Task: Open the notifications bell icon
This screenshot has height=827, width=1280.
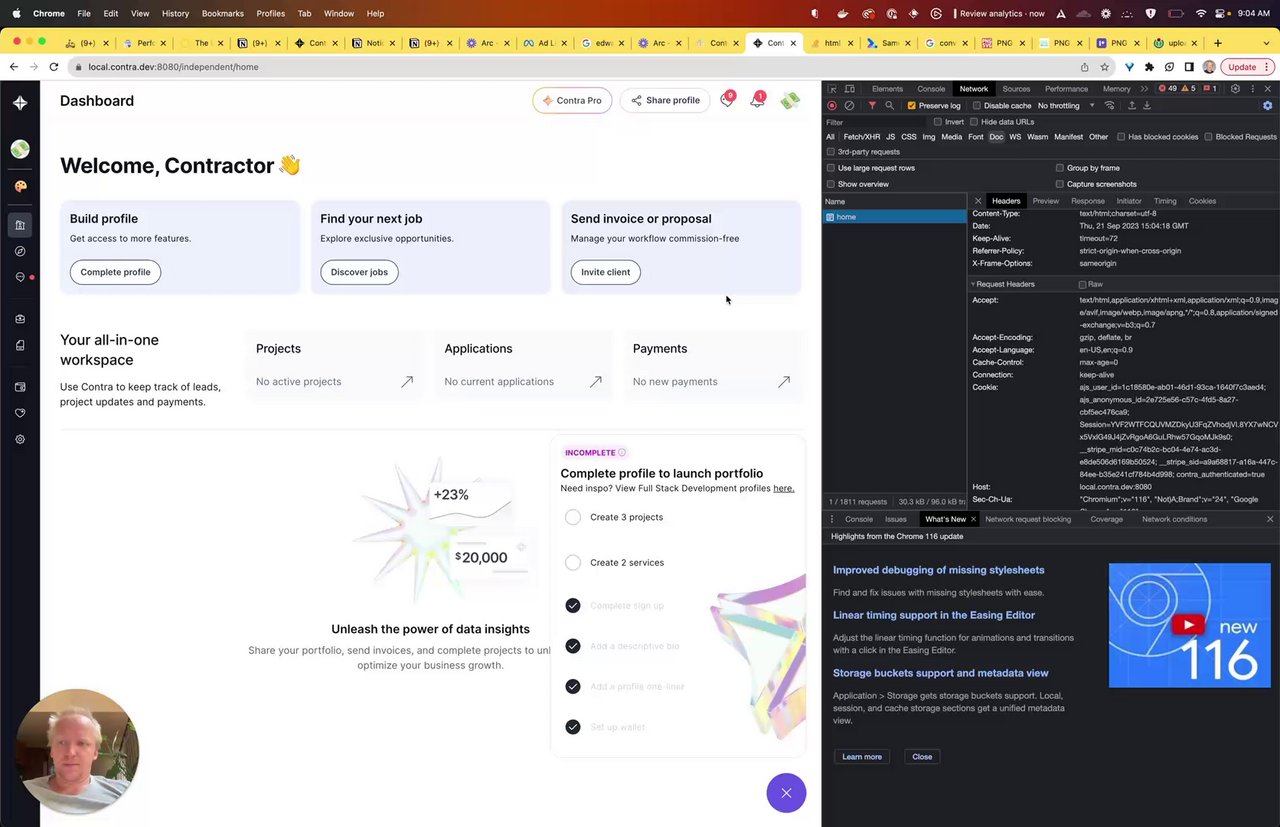Action: [x=757, y=100]
